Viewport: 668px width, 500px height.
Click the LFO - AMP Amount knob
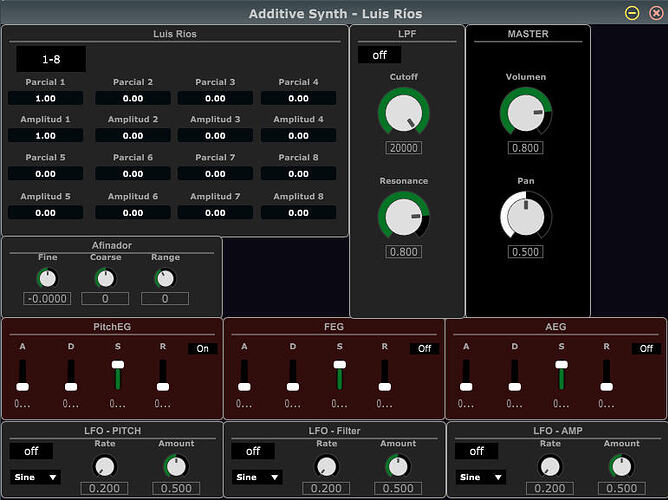[622, 466]
